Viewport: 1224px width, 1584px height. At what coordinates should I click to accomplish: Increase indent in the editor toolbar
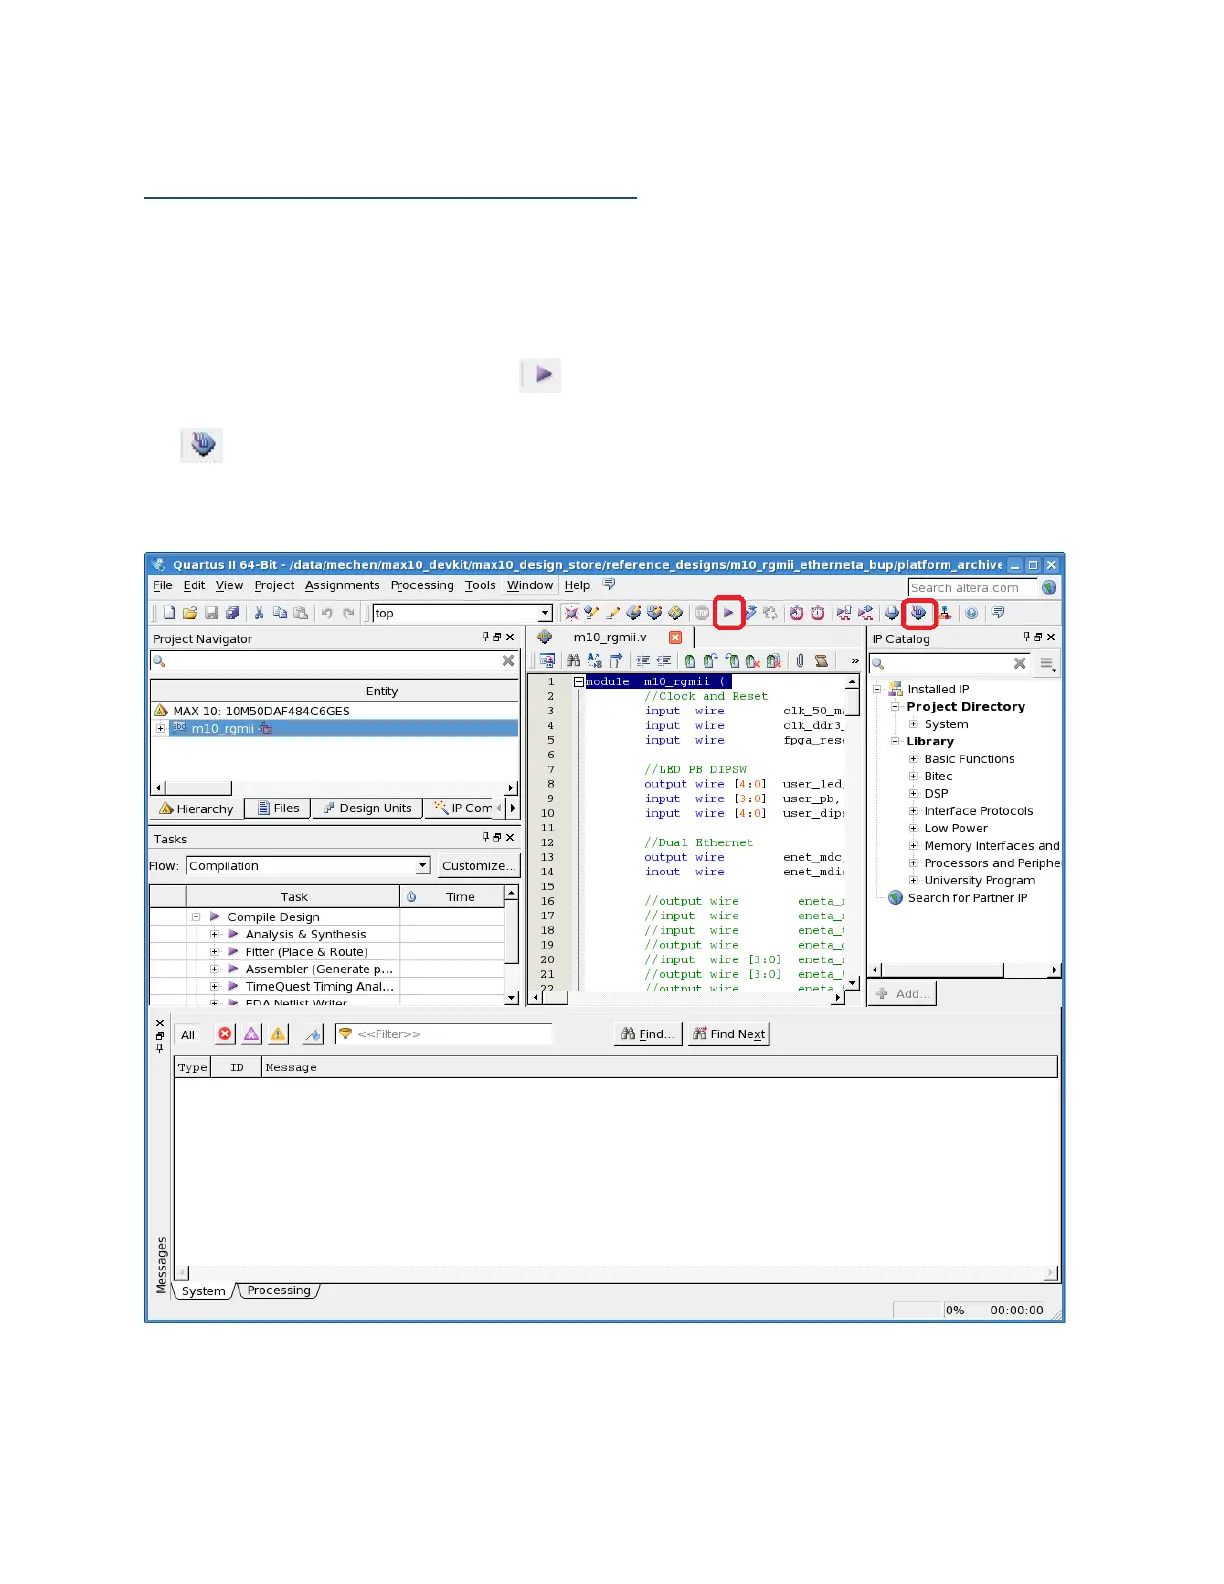643,660
